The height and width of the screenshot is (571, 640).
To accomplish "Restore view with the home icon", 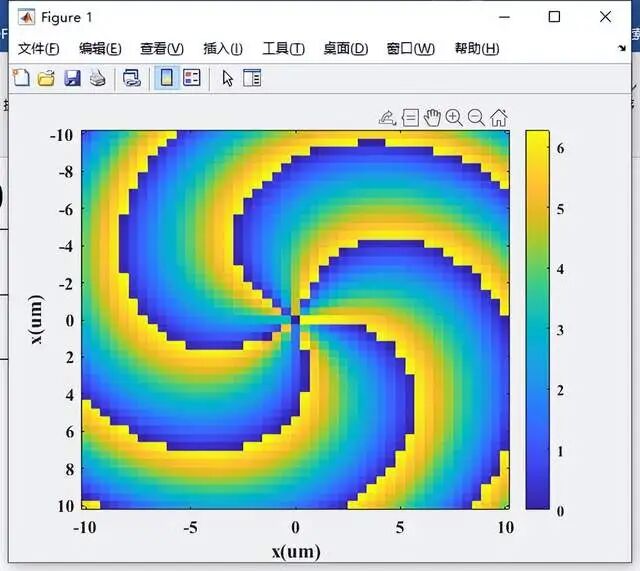I will click(498, 118).
